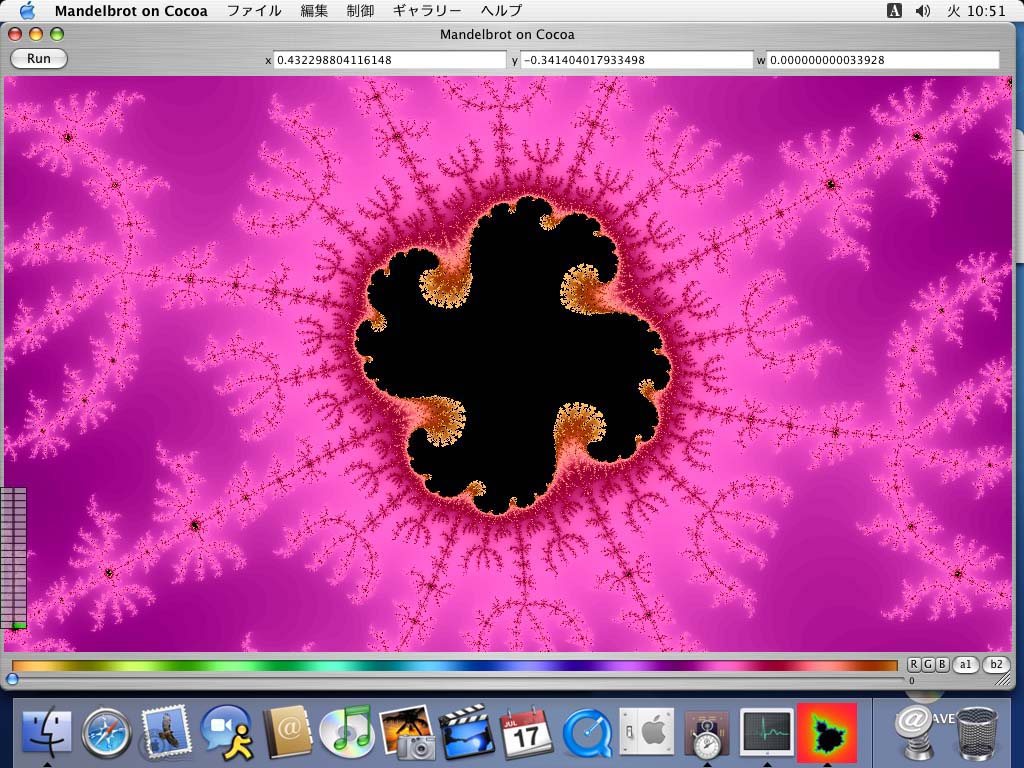Viewport: 1024px width, 768px height.
Task: Launch iMovie from the Dock
Action: click(x=466, y=731)
